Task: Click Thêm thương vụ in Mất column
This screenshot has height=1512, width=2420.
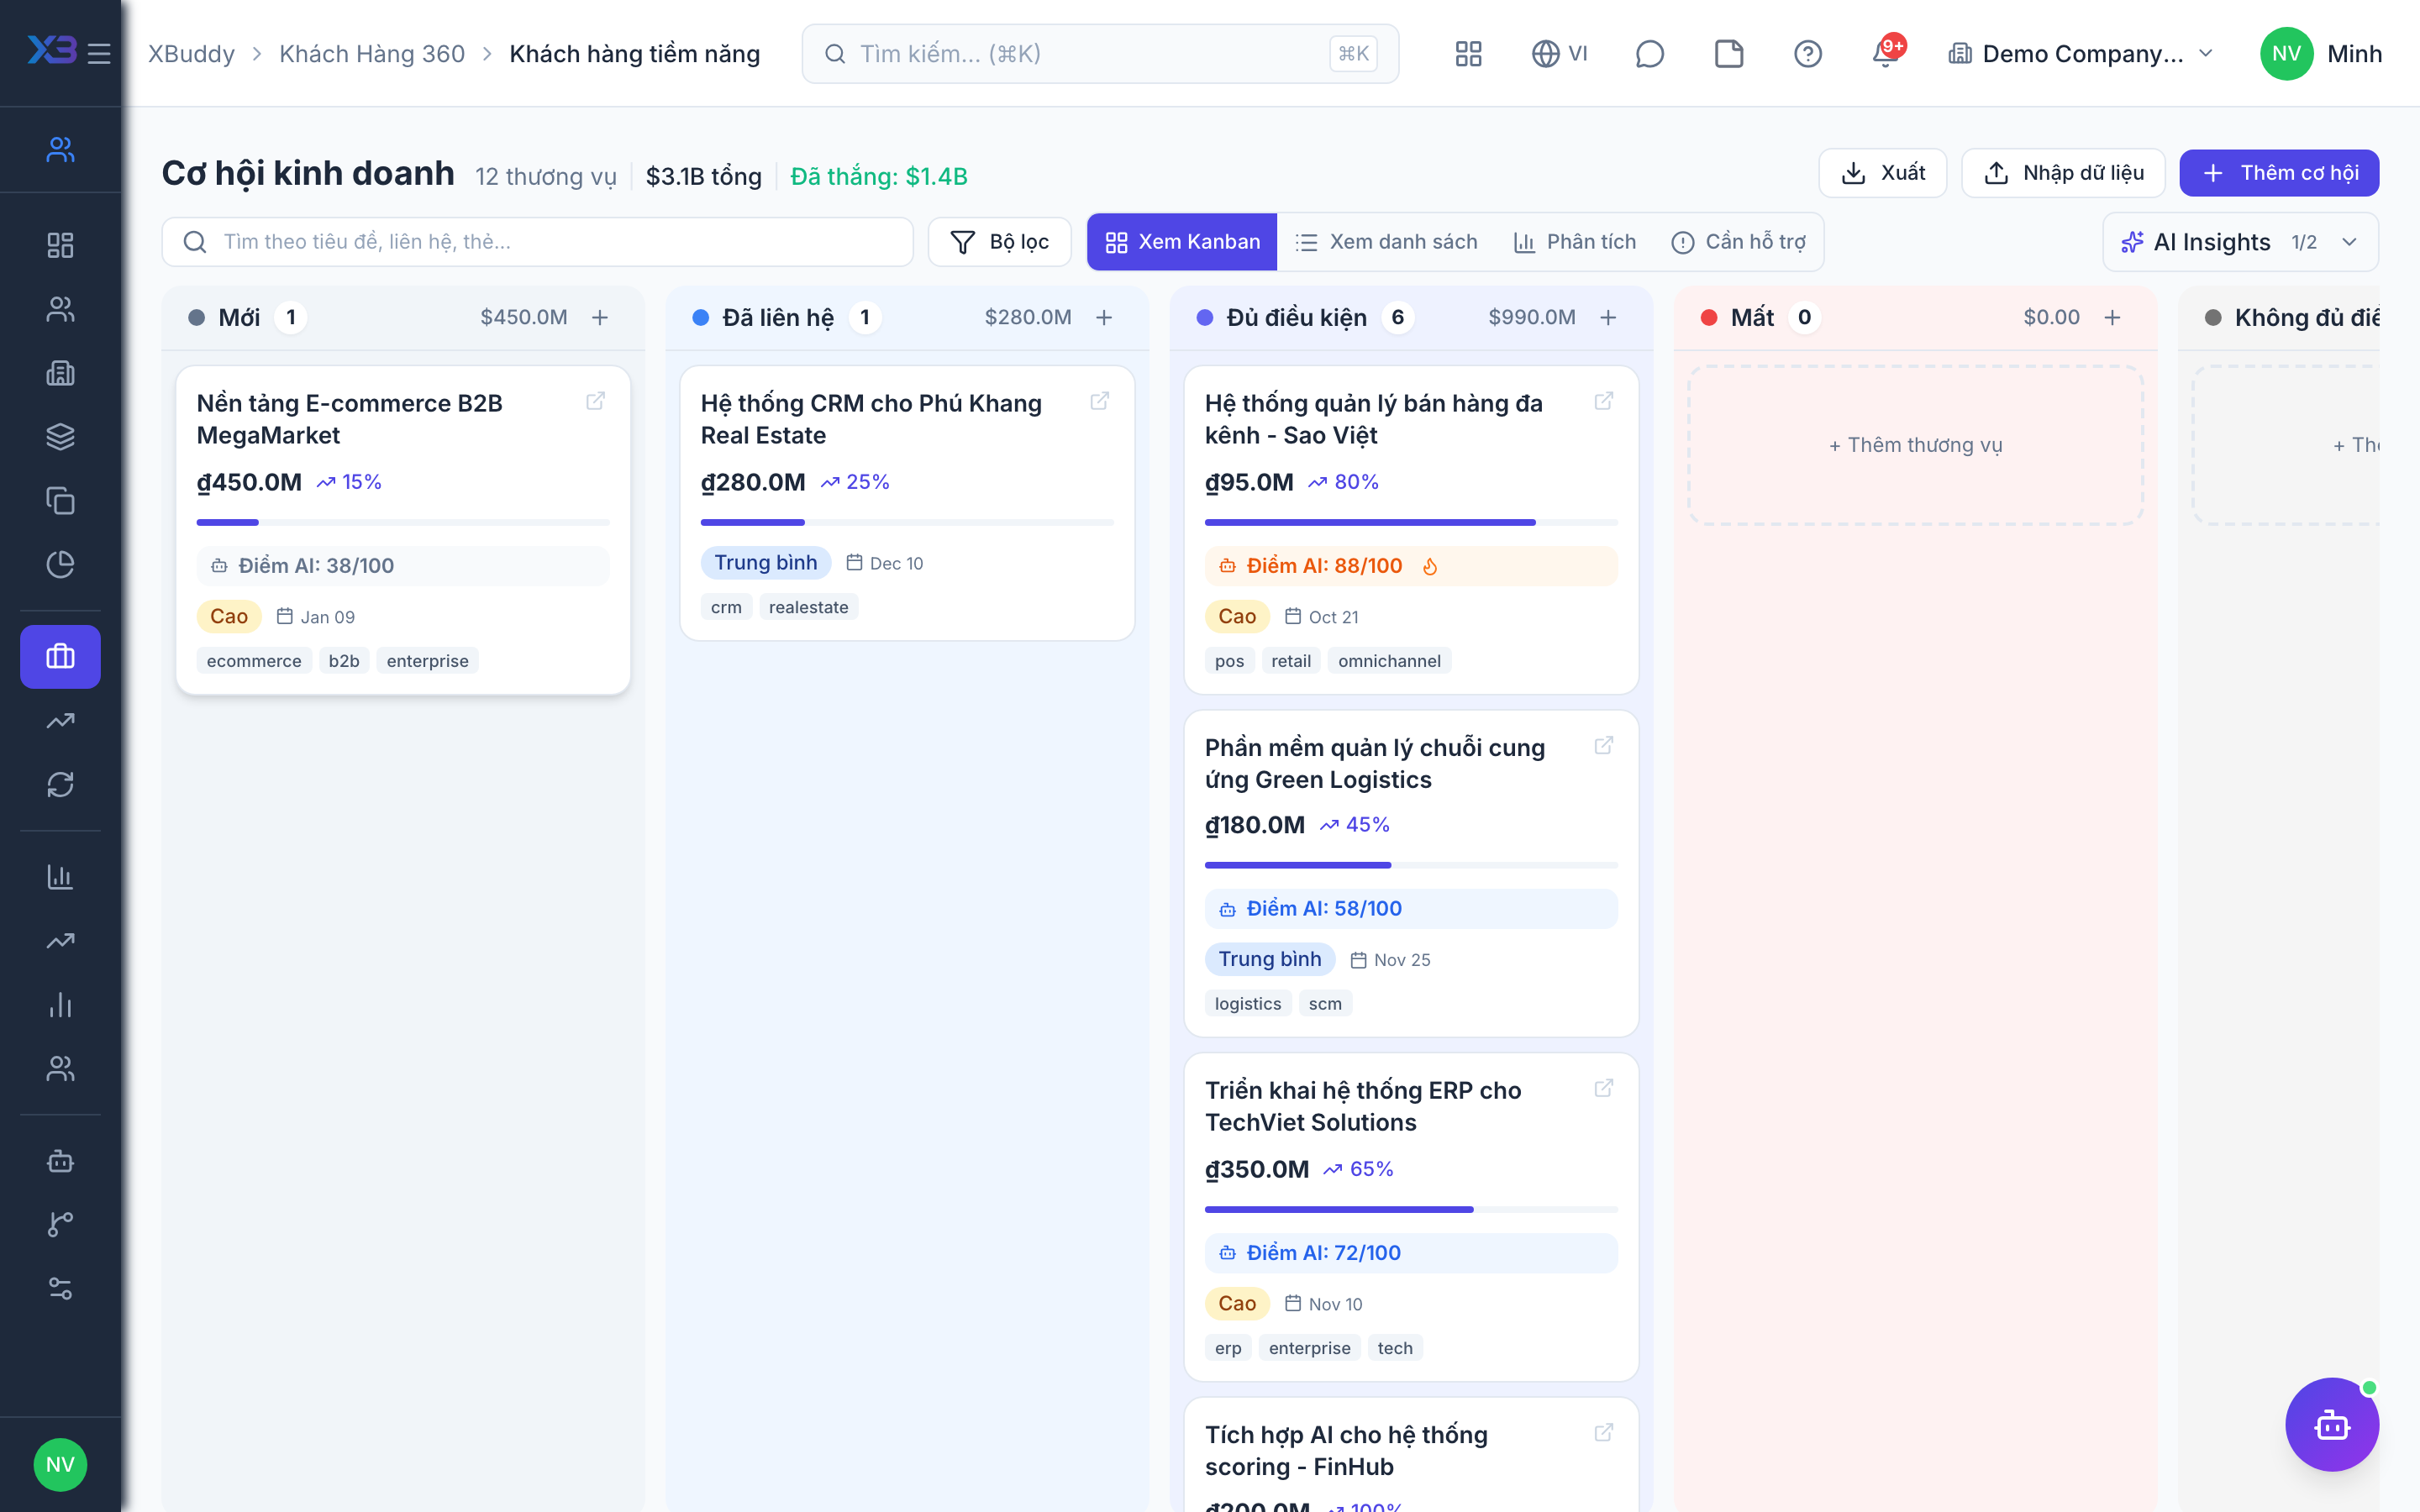Action: (x=1915, y=445)
